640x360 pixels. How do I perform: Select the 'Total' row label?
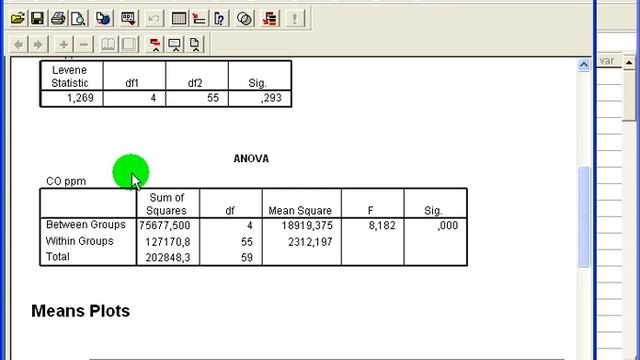(58, 257)
